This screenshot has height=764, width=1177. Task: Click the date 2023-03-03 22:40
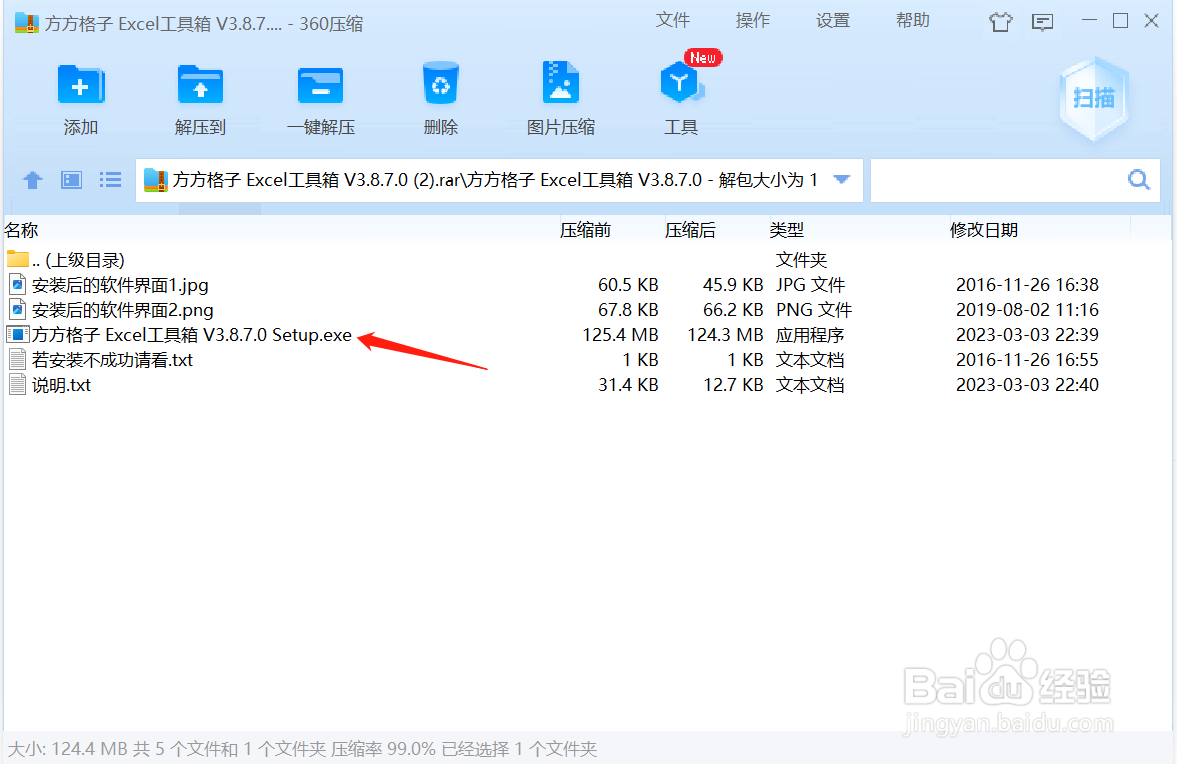(x=1027, y=384)
